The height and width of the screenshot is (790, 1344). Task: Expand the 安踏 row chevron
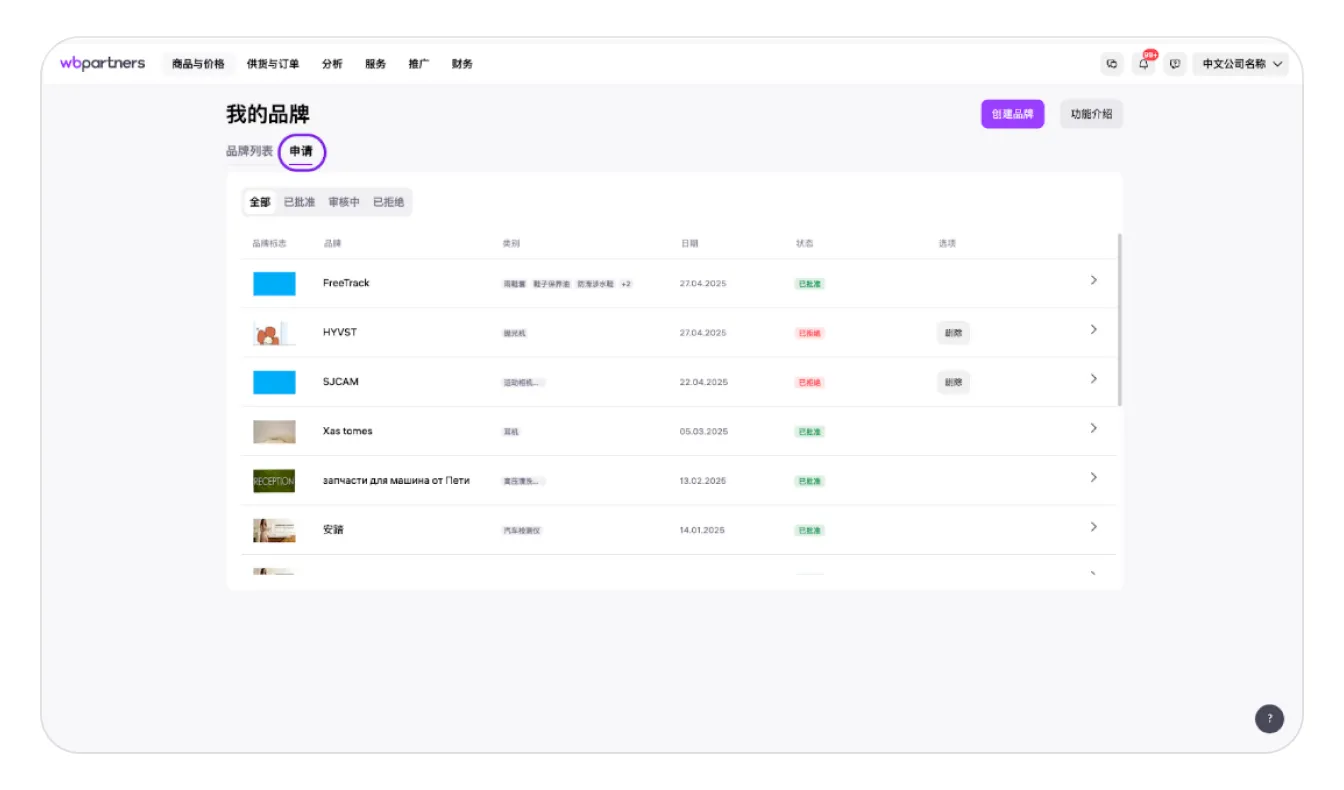1093,527
